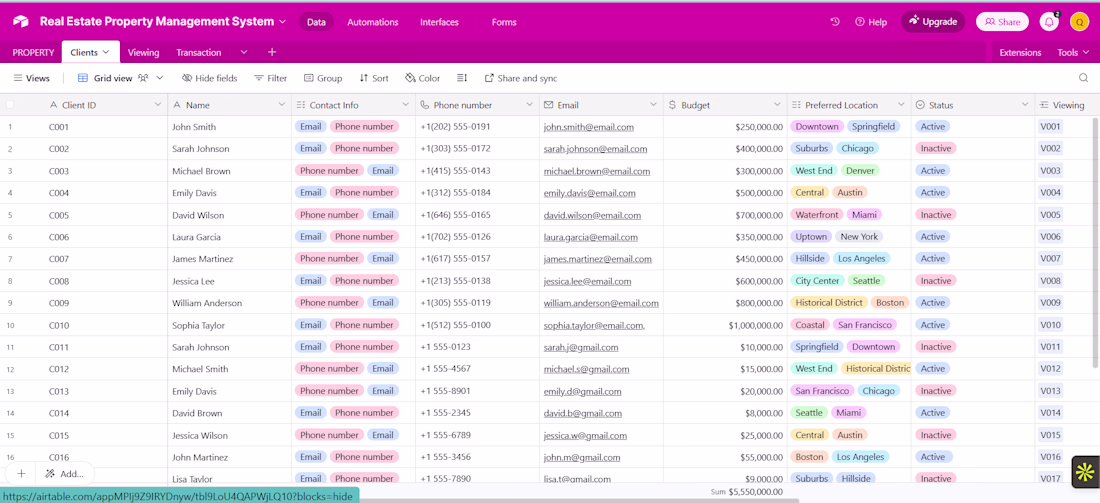Click the Help button
This screenshot has height=503, width=1100.
click(x=871, y=22)
